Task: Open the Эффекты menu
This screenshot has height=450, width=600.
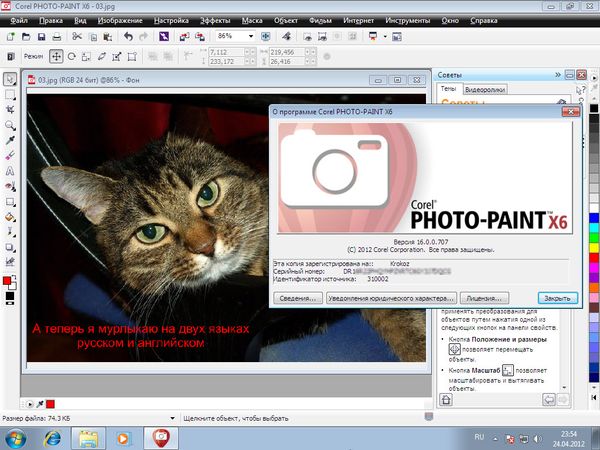Action: [x=214, y=19]
